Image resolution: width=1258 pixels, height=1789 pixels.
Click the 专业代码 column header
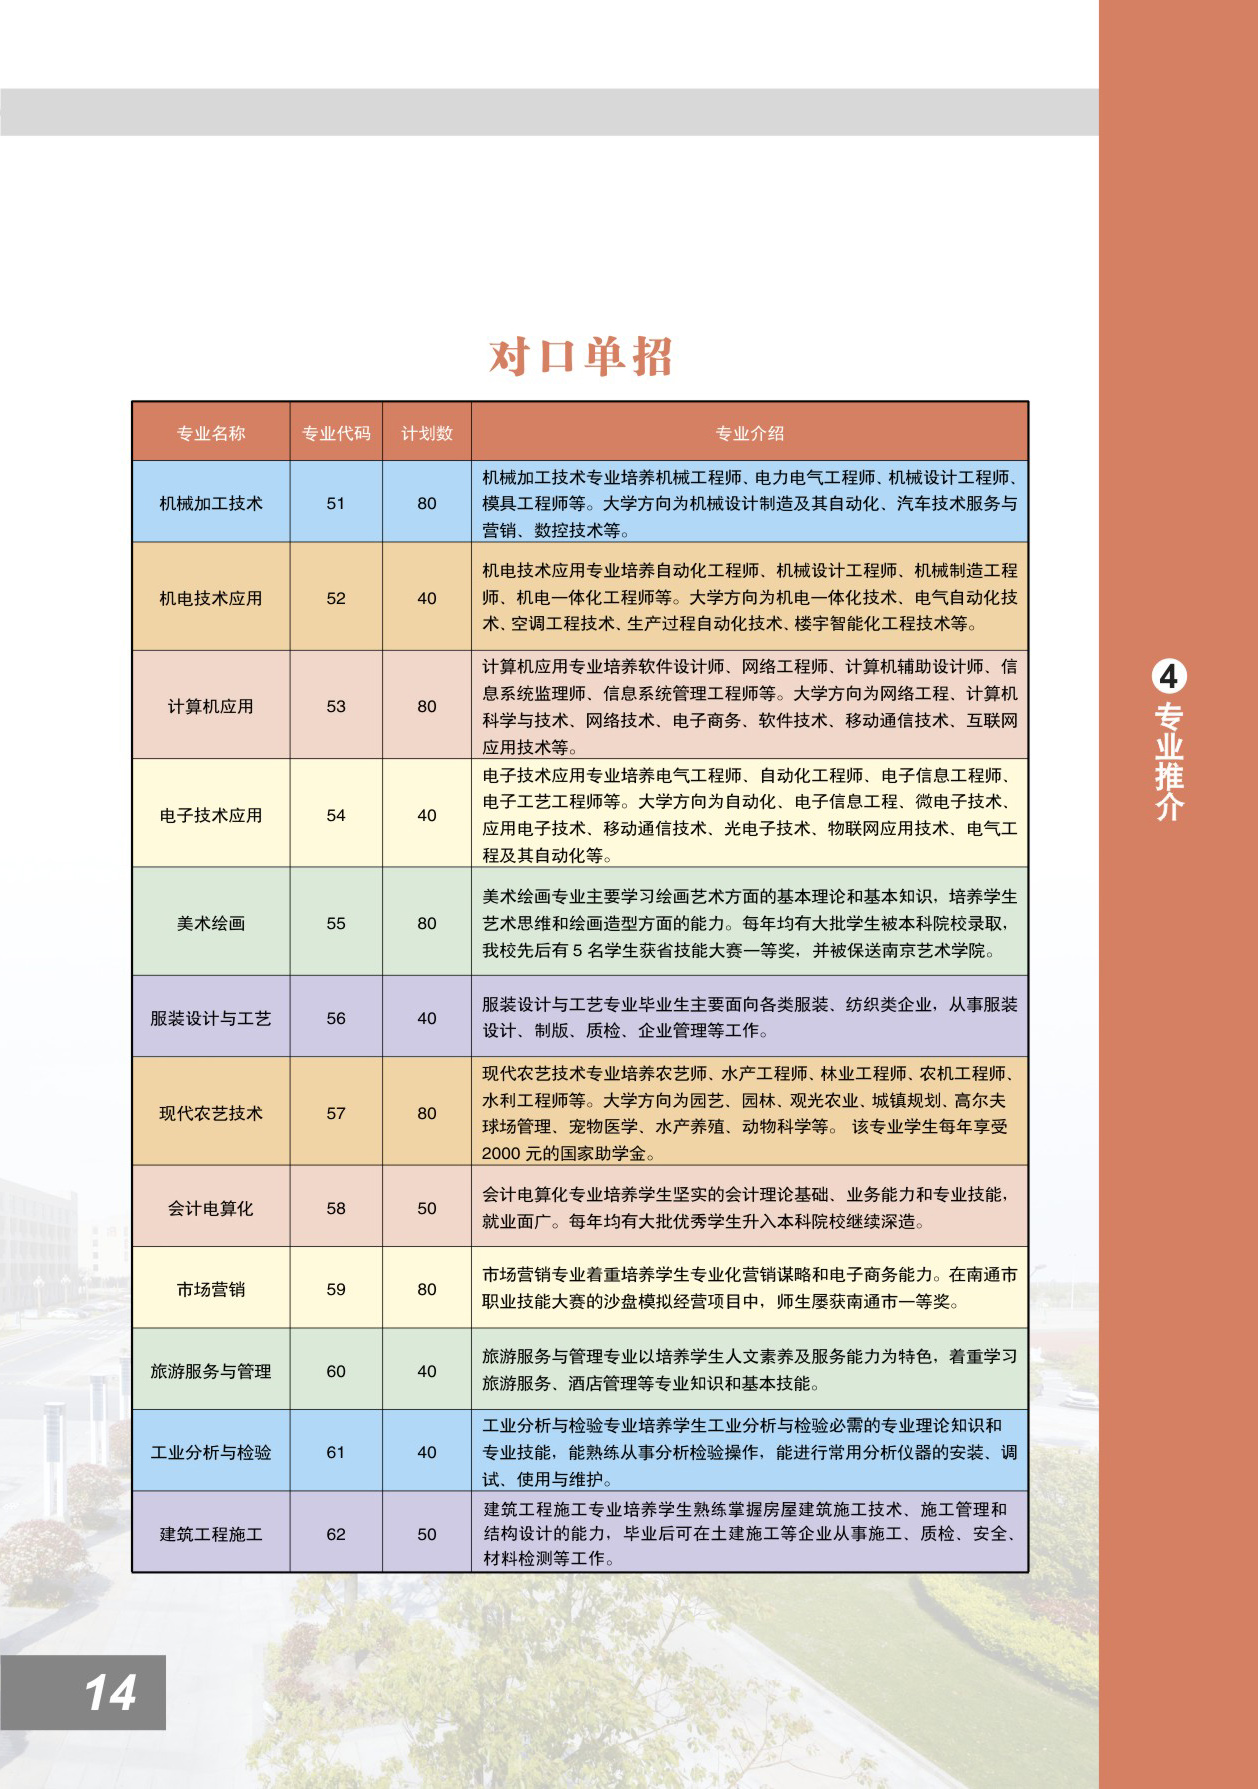336,433
